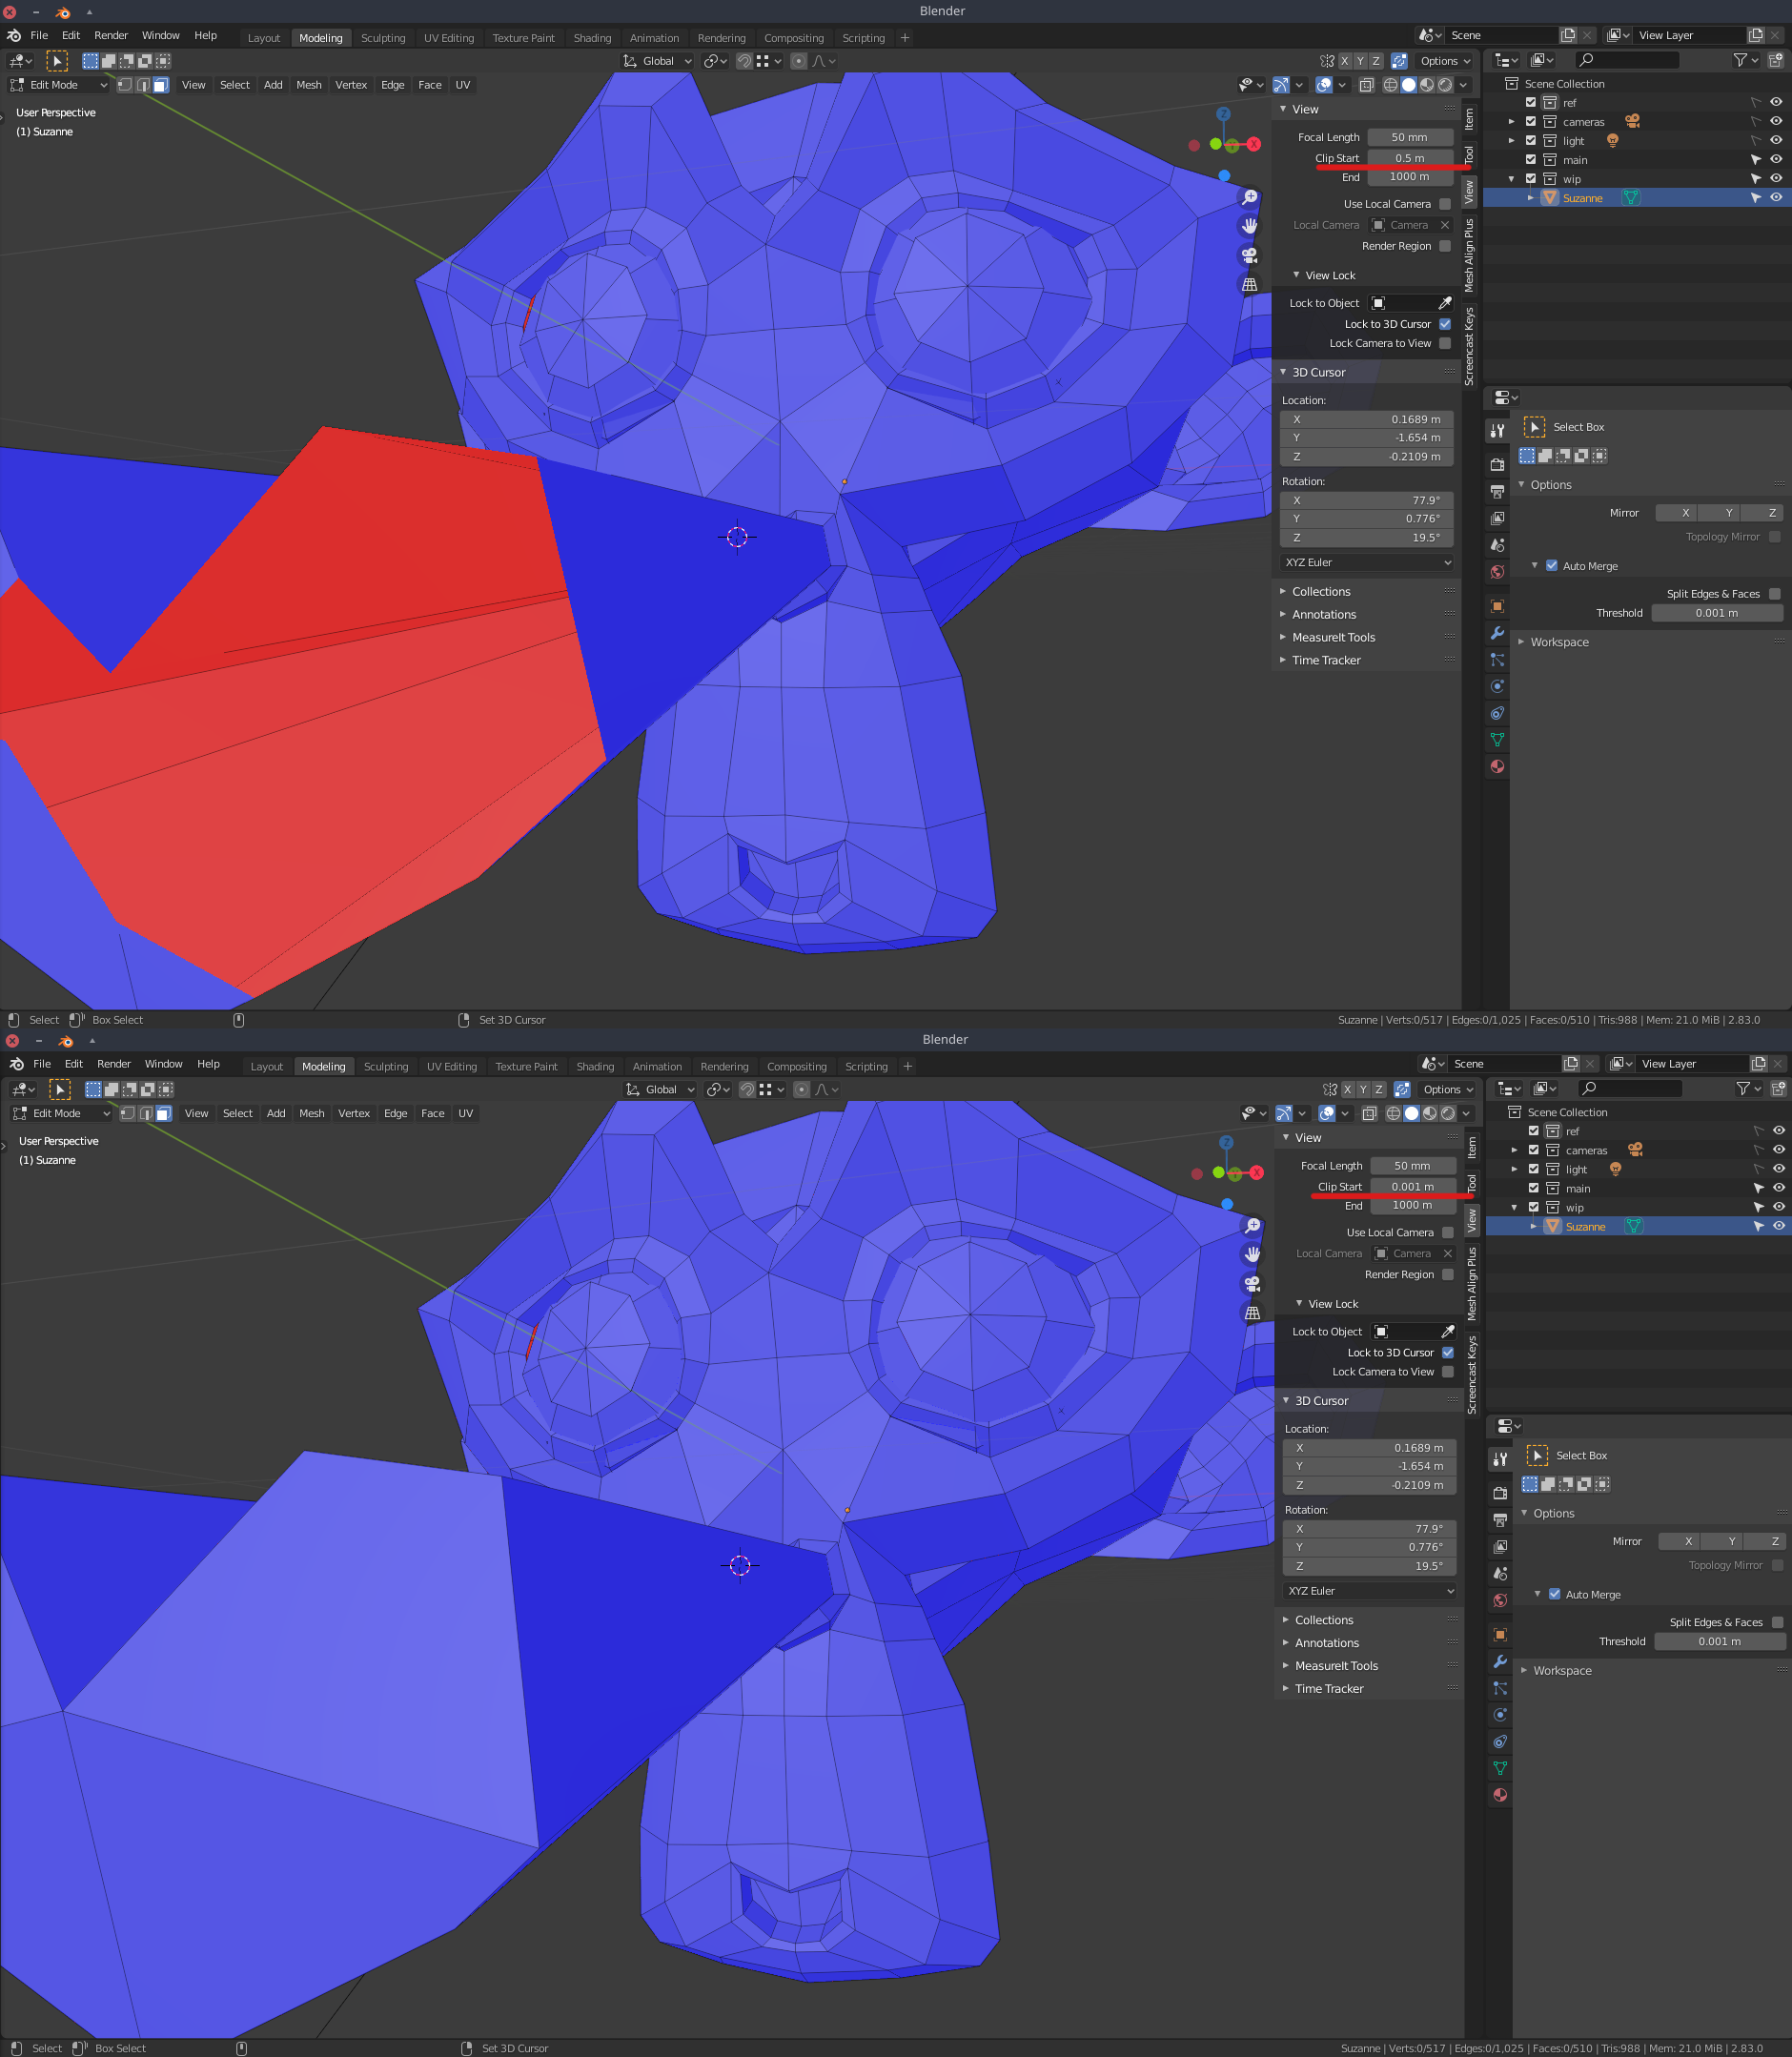1792x2057 pixels.
Task: Open Edit Mode dropdown in upper Blender window
Action: (58, 85)
